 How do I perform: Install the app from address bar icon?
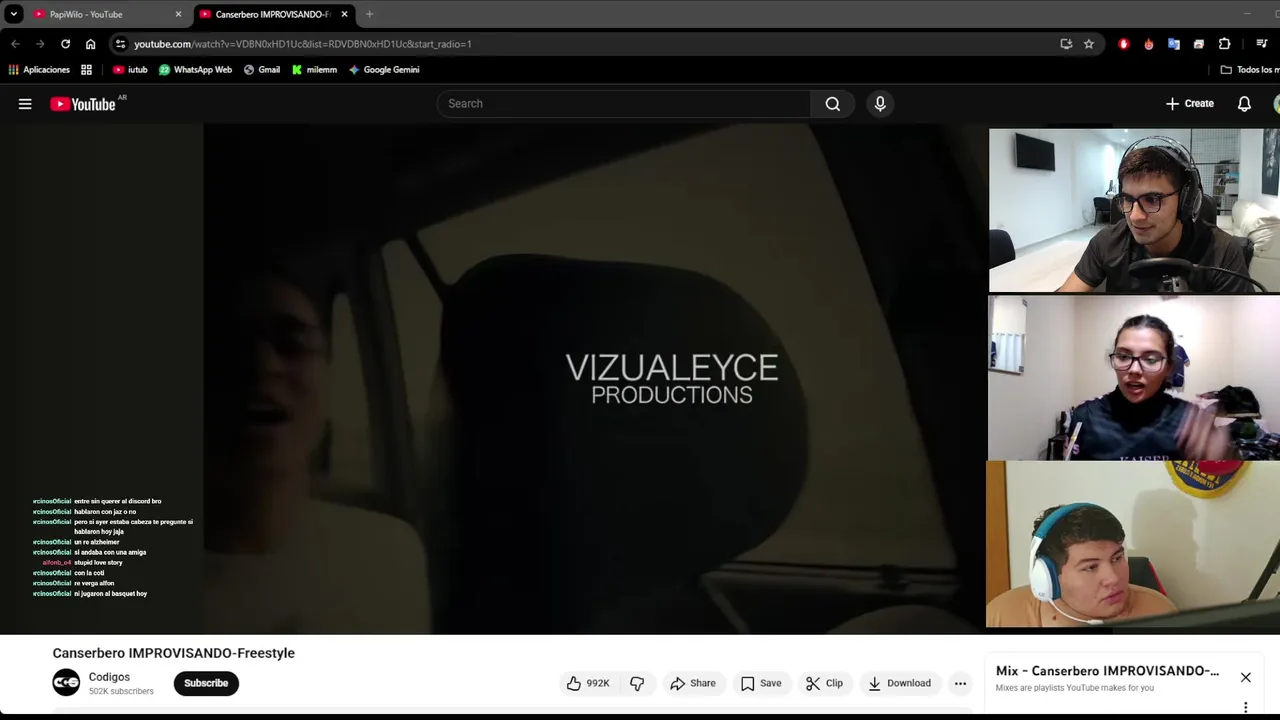pyautogui.click(x=1066, y=44)
